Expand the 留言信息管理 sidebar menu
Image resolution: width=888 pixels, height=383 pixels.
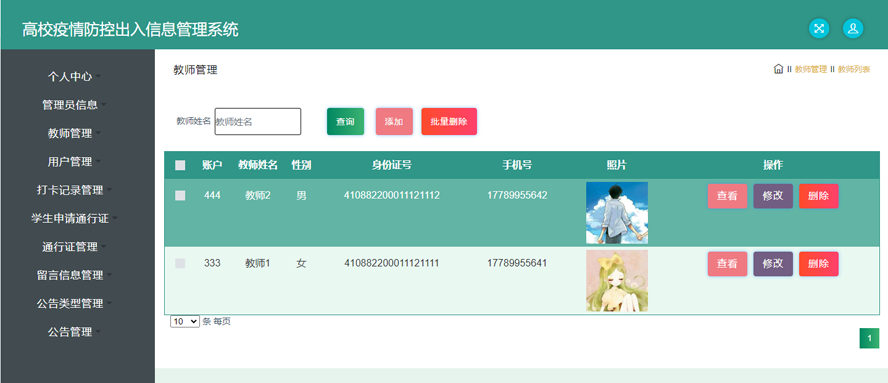pyautogui.click(x=74, y=275)
